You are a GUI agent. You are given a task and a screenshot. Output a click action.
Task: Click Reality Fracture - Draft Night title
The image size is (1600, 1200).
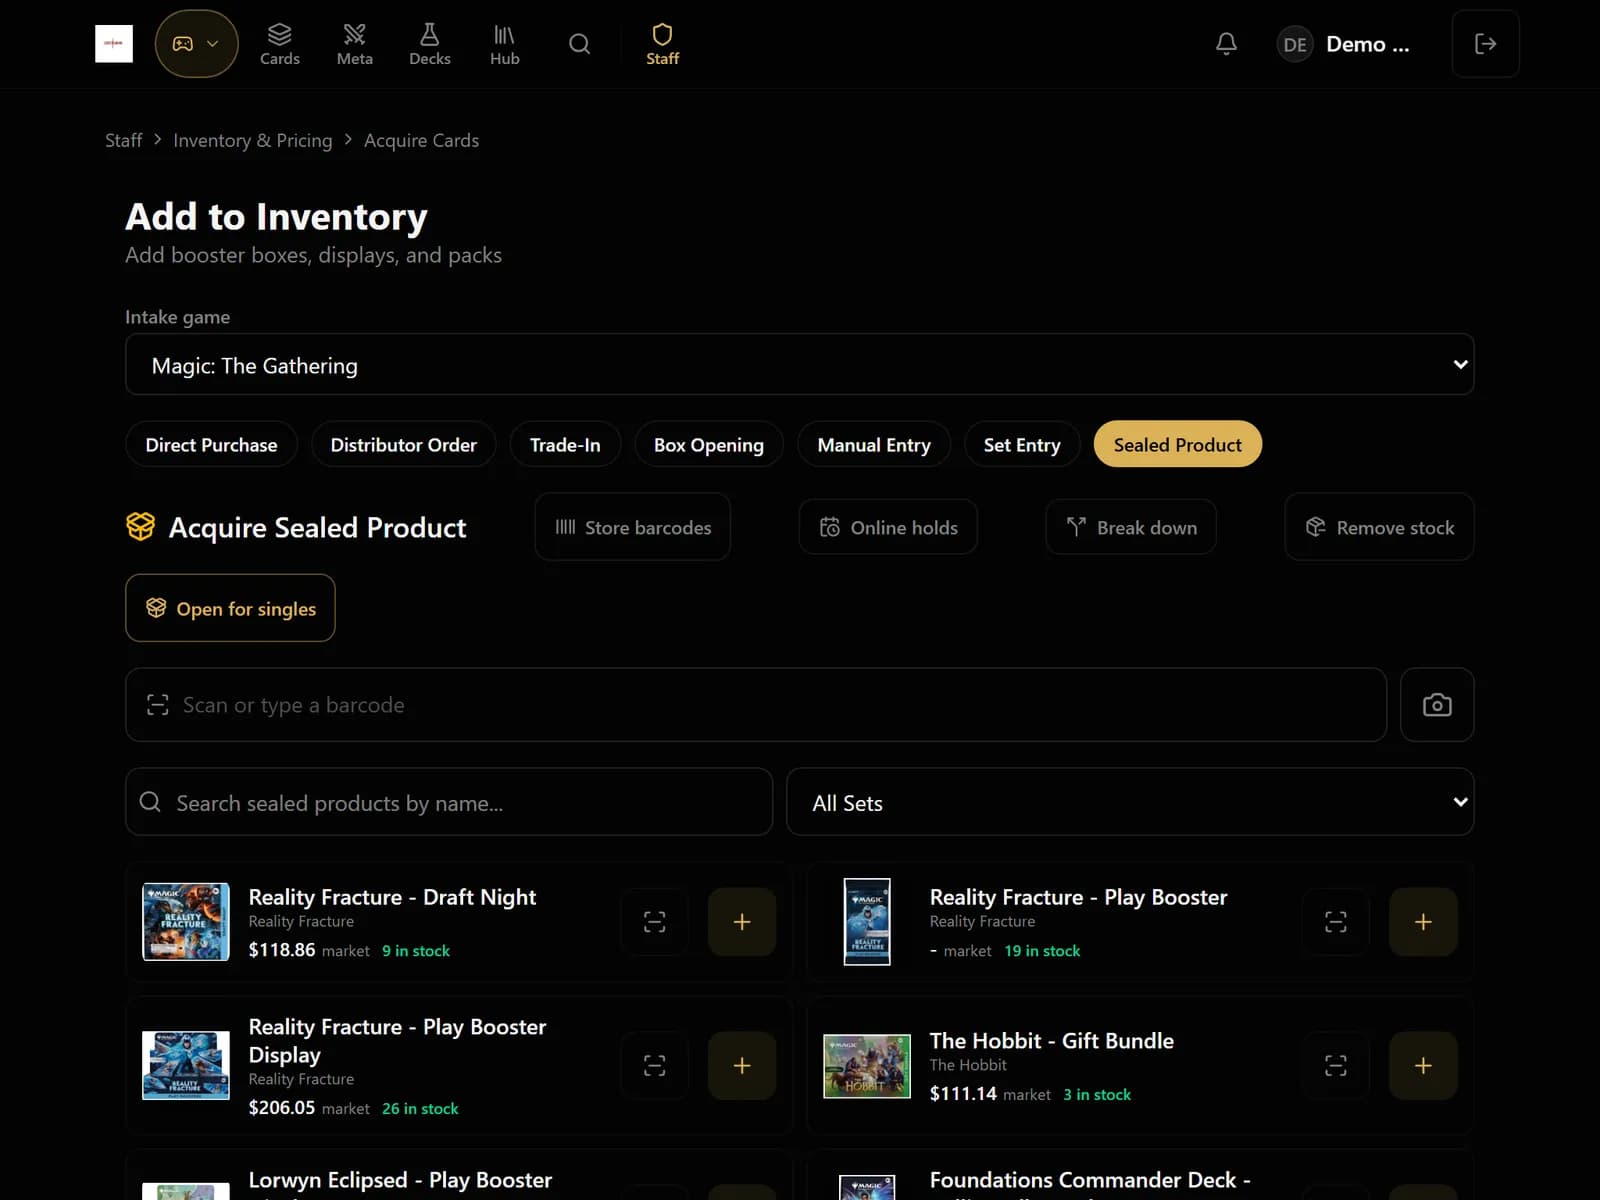click(392, 897)
